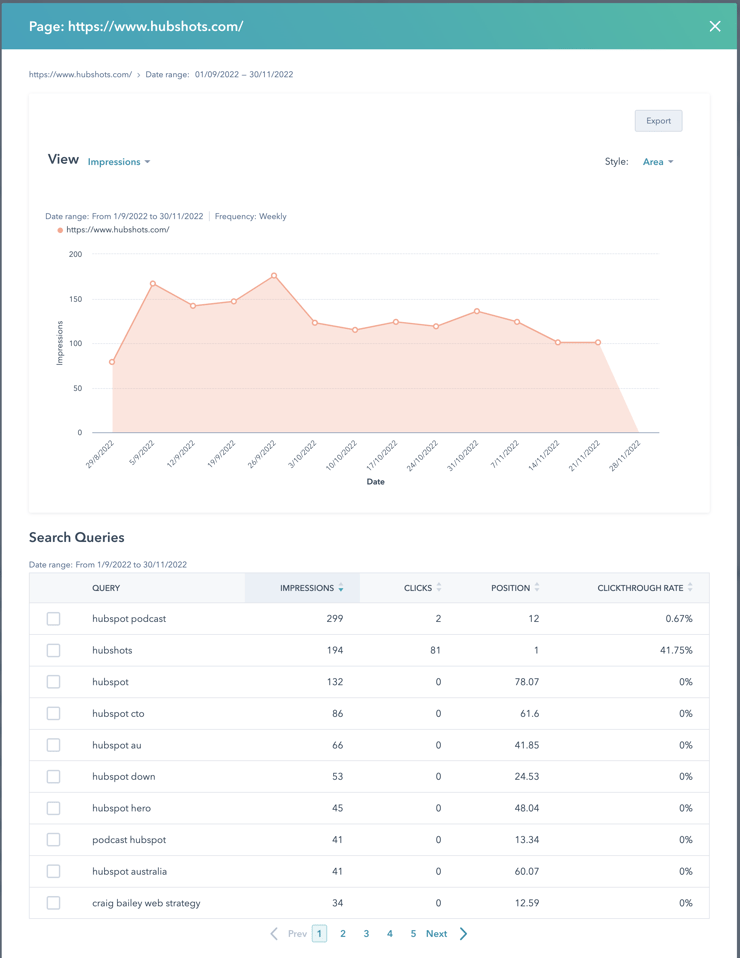The image size is (740, 958).
Task: Sort table by Clicks column
Action: point(422,588)
